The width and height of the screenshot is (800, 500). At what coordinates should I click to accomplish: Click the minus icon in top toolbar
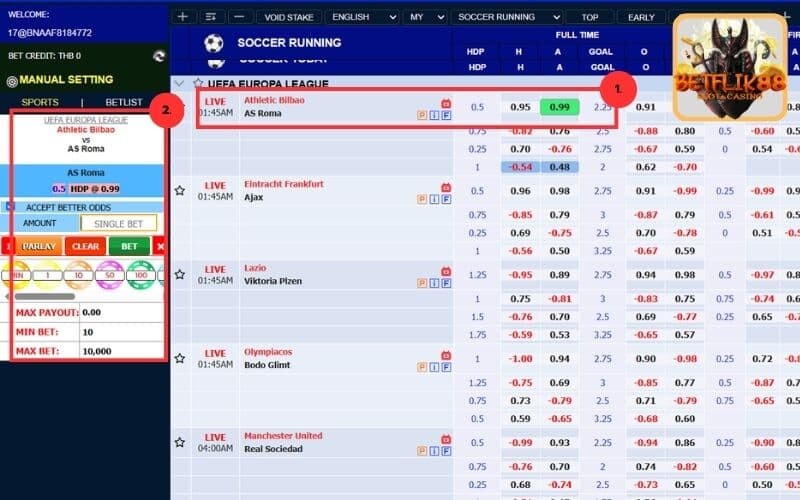239,17
